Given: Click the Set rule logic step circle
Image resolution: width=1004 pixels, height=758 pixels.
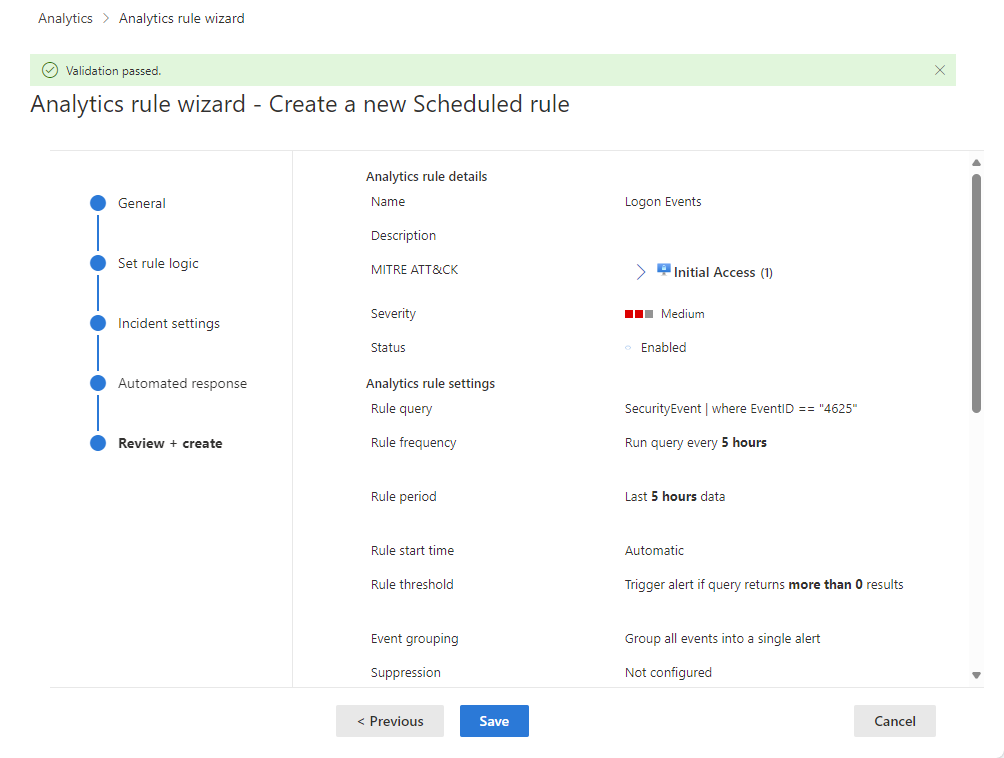Looking at the screenshot, I should point(97,263).
